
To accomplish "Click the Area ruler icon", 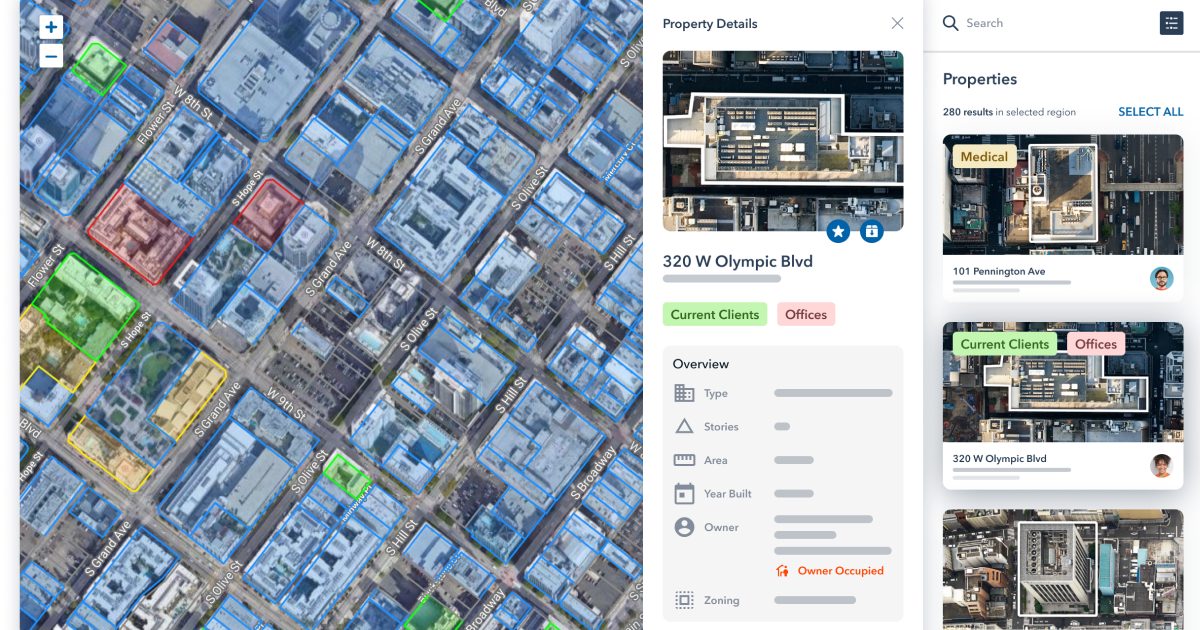I will tap(684, 460).
